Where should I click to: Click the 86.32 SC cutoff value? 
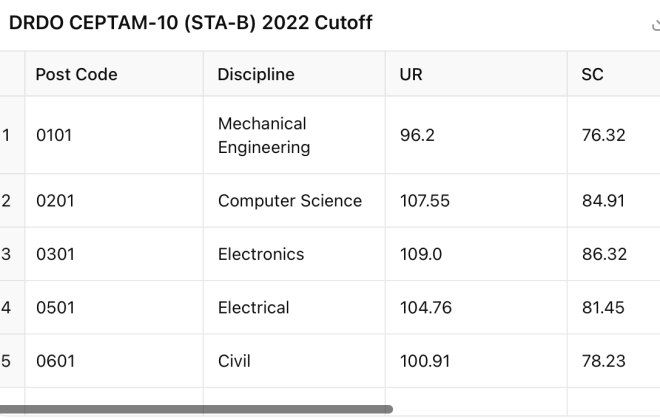(604, 254)
